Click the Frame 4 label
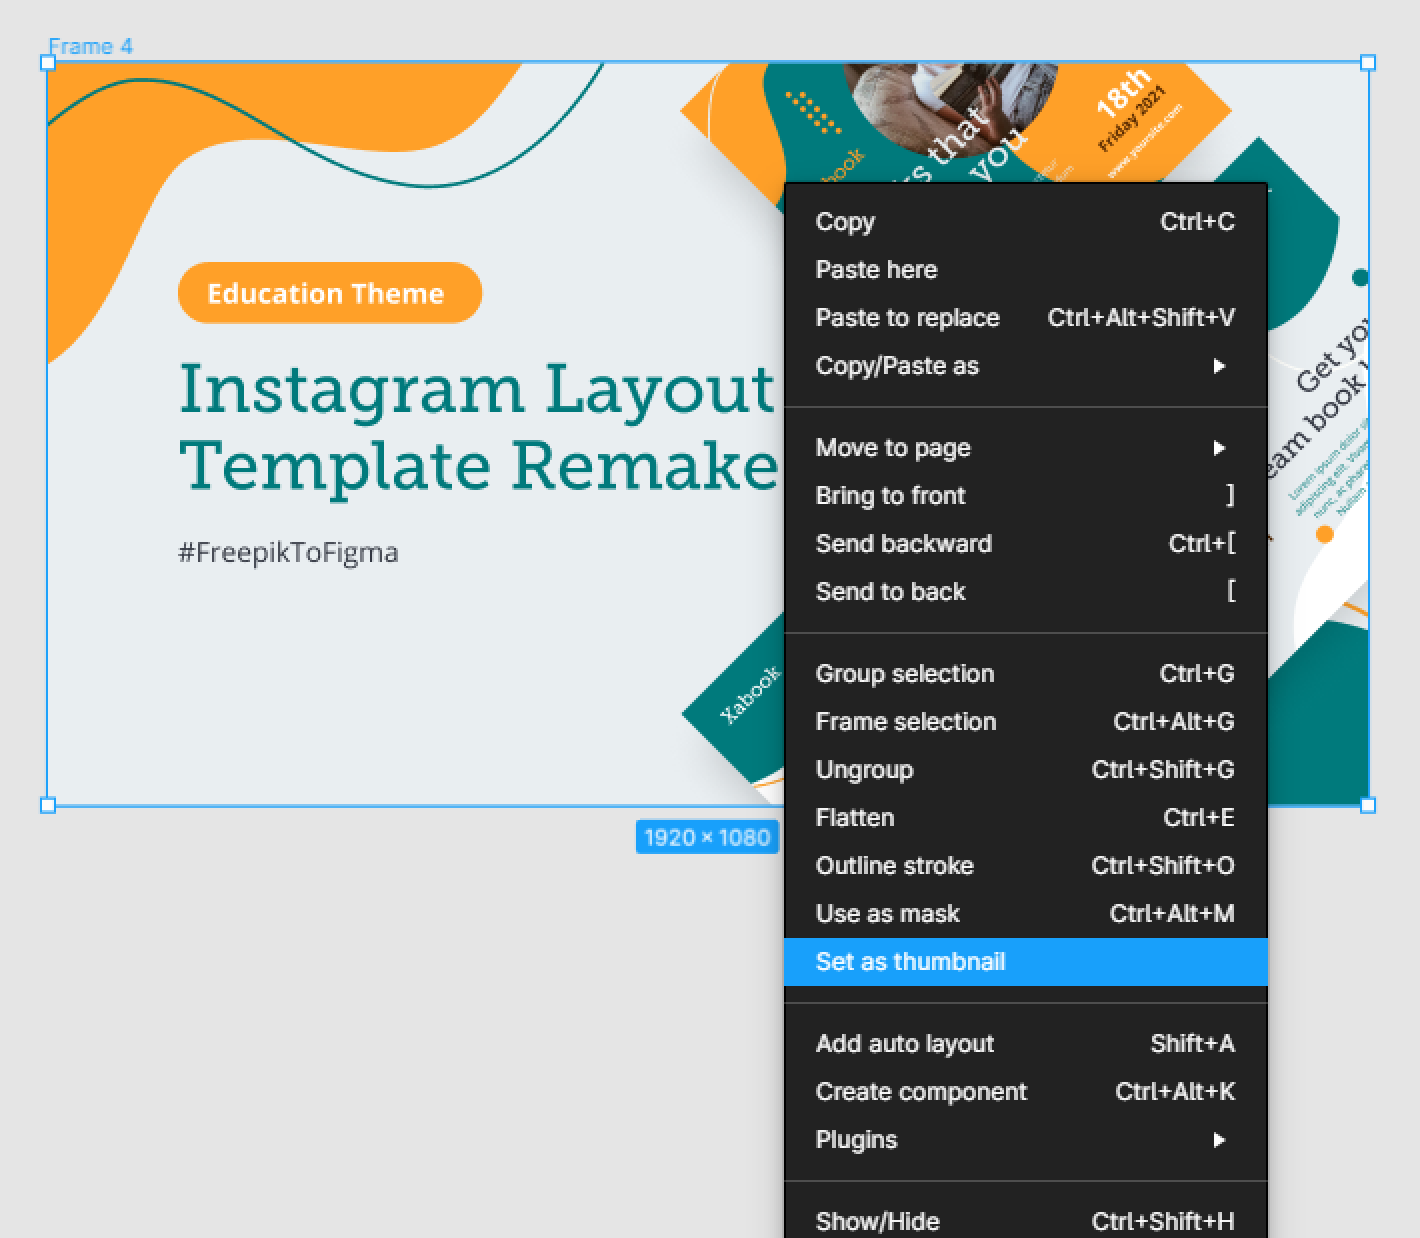1420x1238 pixels. (x=90, y=46)
